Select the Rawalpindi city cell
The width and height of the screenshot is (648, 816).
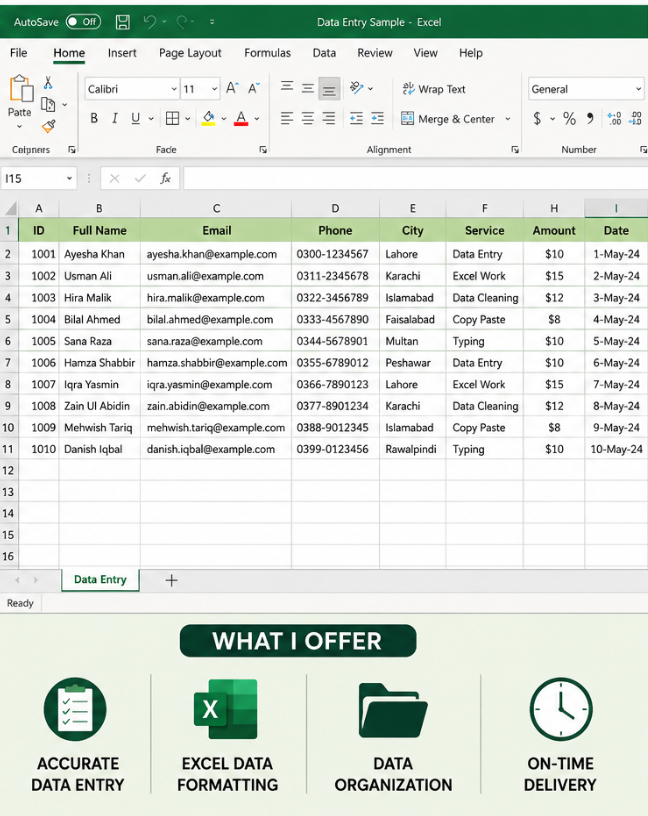413,449
